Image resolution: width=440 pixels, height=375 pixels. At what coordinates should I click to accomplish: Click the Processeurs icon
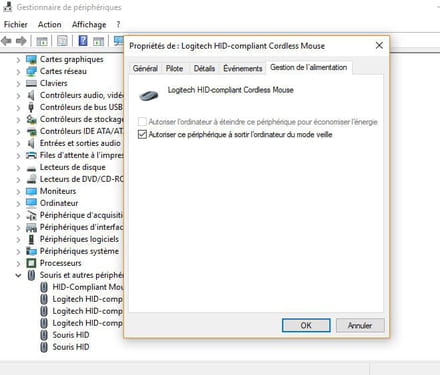[x=31, y=263]
